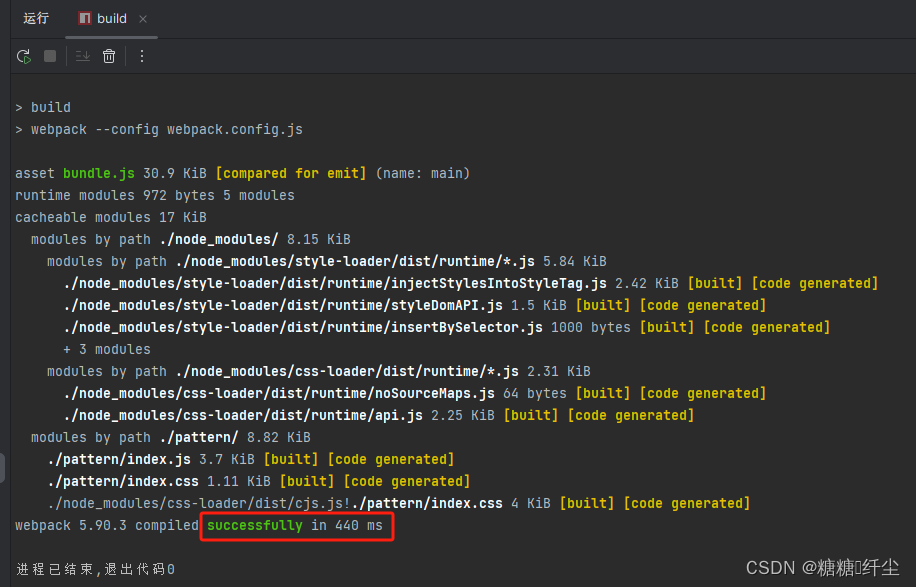Click the process exit code message
Screen dimensions: 916x587
click(94, 569)
